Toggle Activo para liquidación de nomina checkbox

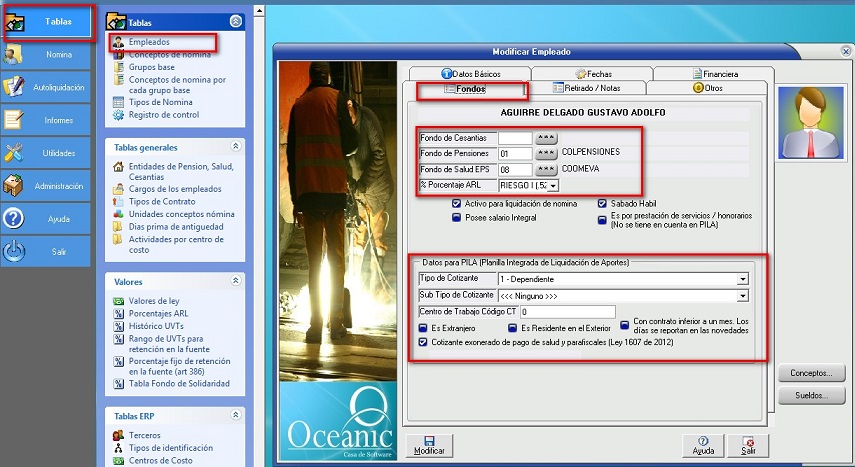[x=456, y=203]
